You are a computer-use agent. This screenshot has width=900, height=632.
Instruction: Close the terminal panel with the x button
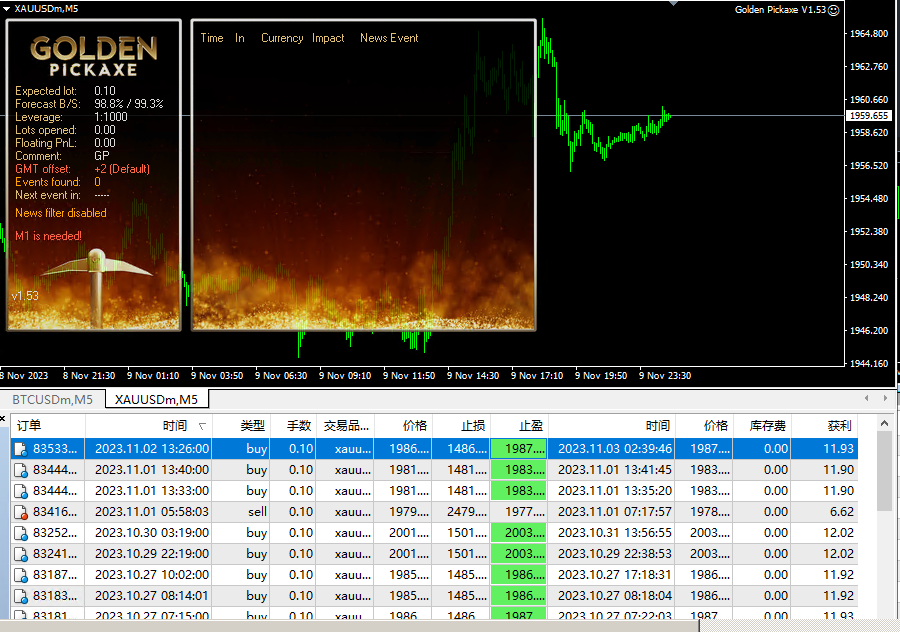[x=3, y=418]
